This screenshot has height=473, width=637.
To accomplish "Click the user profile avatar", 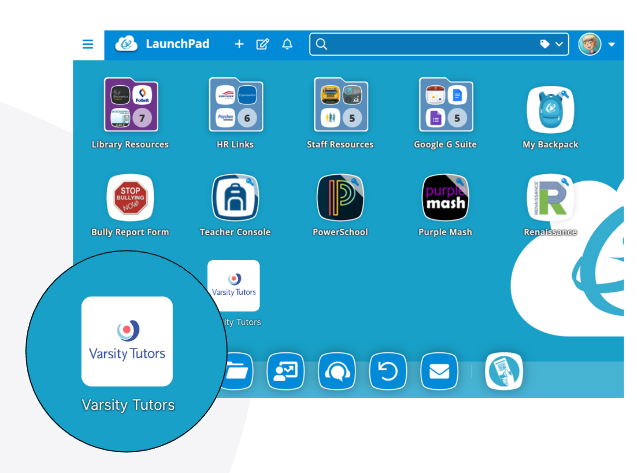I will [x=589, y=44].
